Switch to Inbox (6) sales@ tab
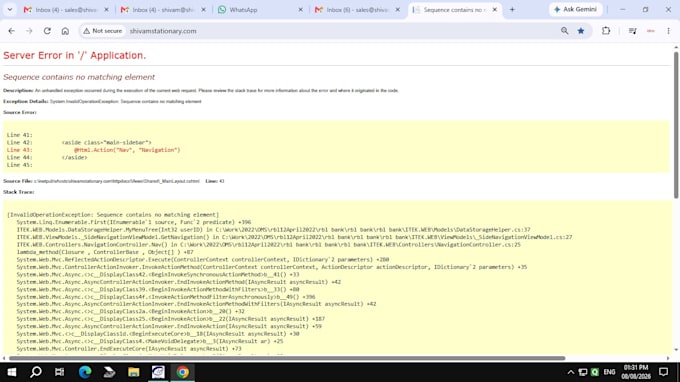Screen dimensions: 680x382 point(357,10)
